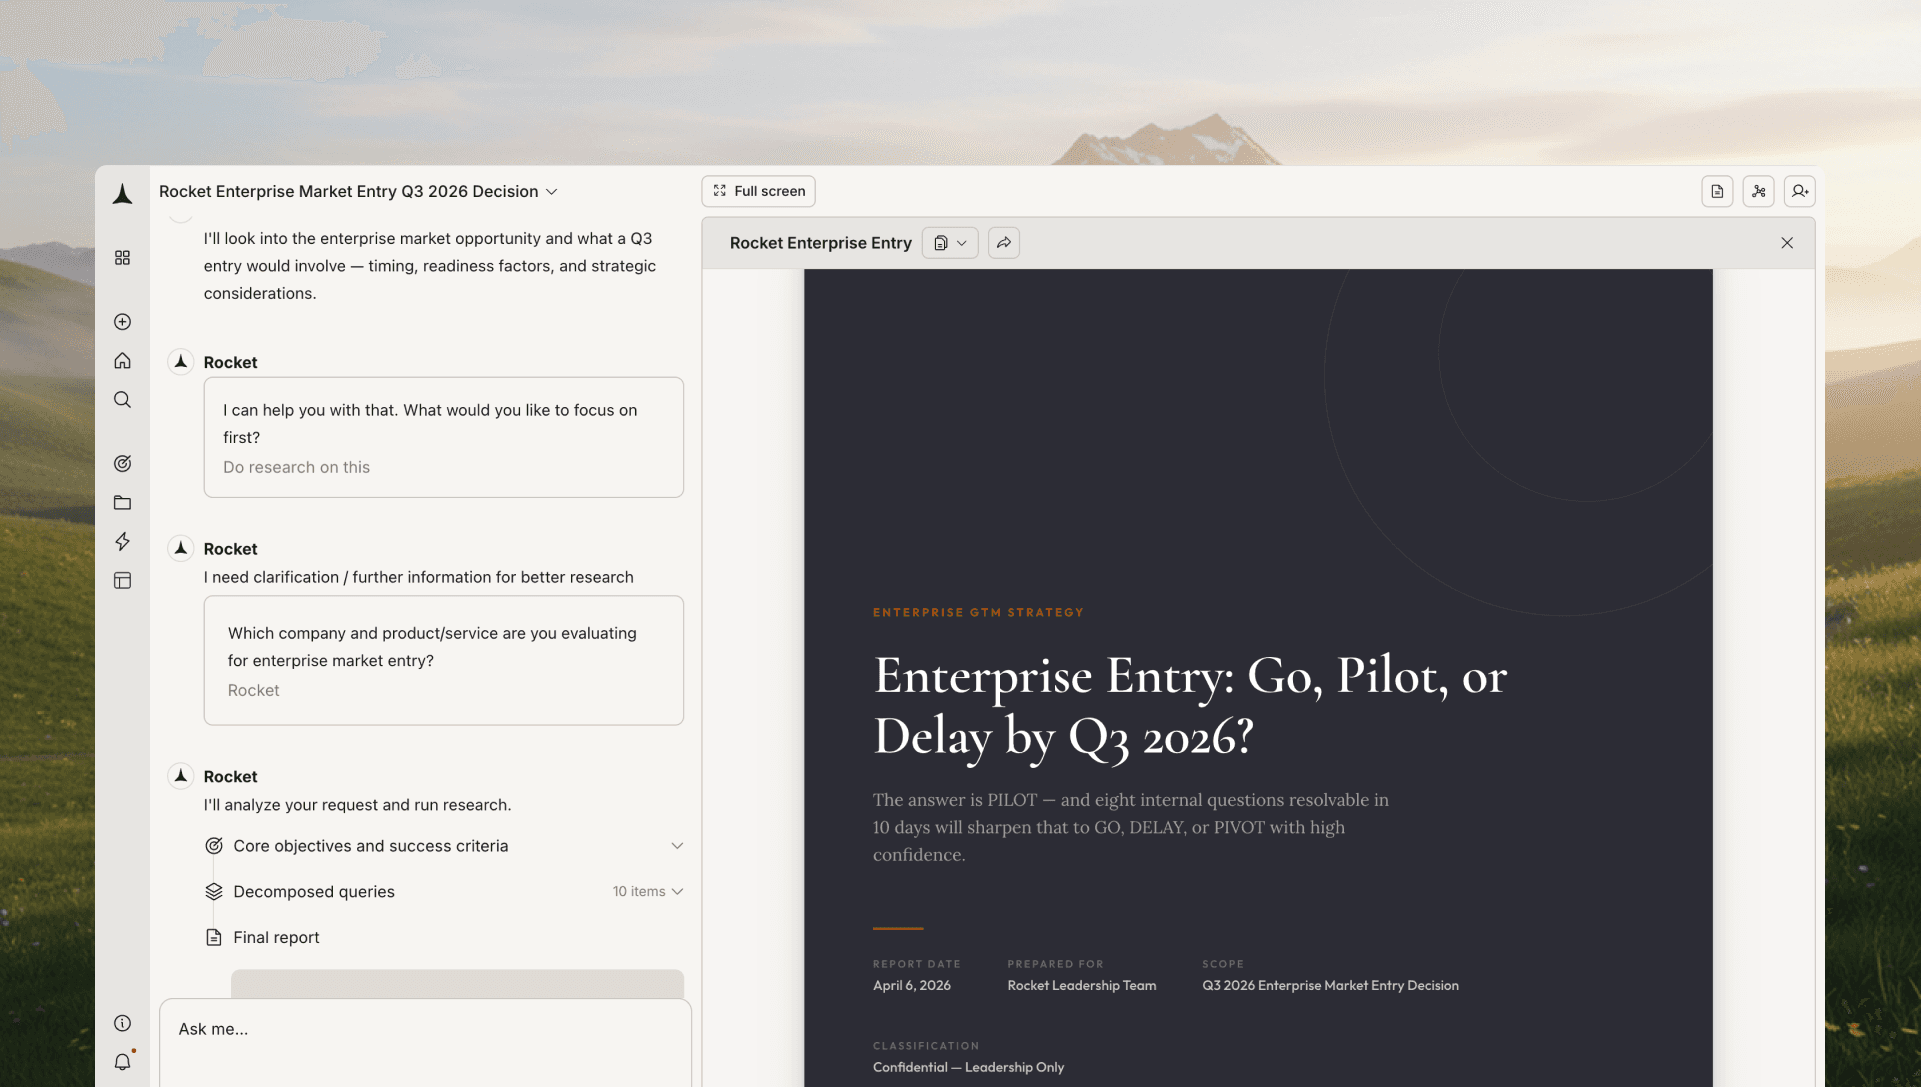Click the target goals sidebar icon
Image resolution: width=1921 pixels, height=1087 pixels.
[x=122, y=463]
